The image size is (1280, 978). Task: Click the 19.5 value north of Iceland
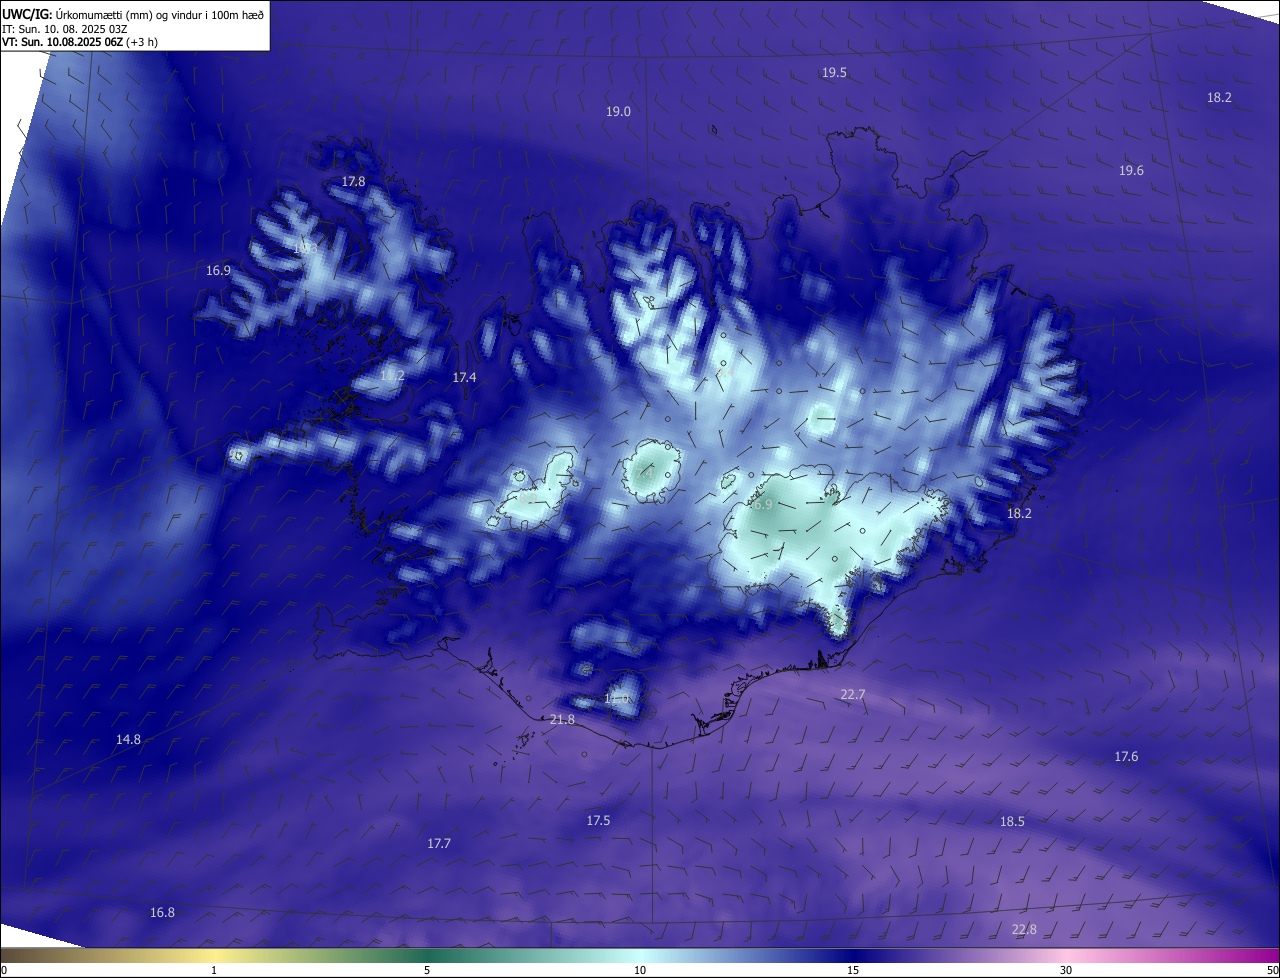[834, 73]
